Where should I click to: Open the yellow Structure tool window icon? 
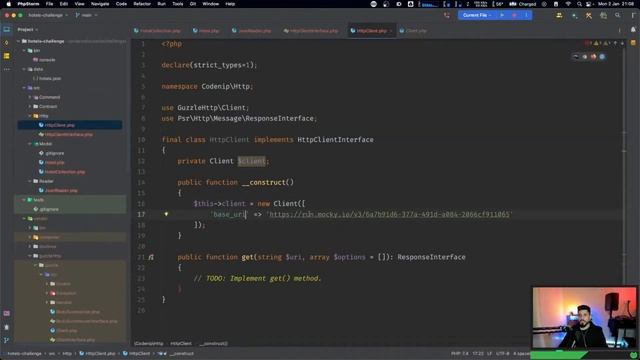7,56
